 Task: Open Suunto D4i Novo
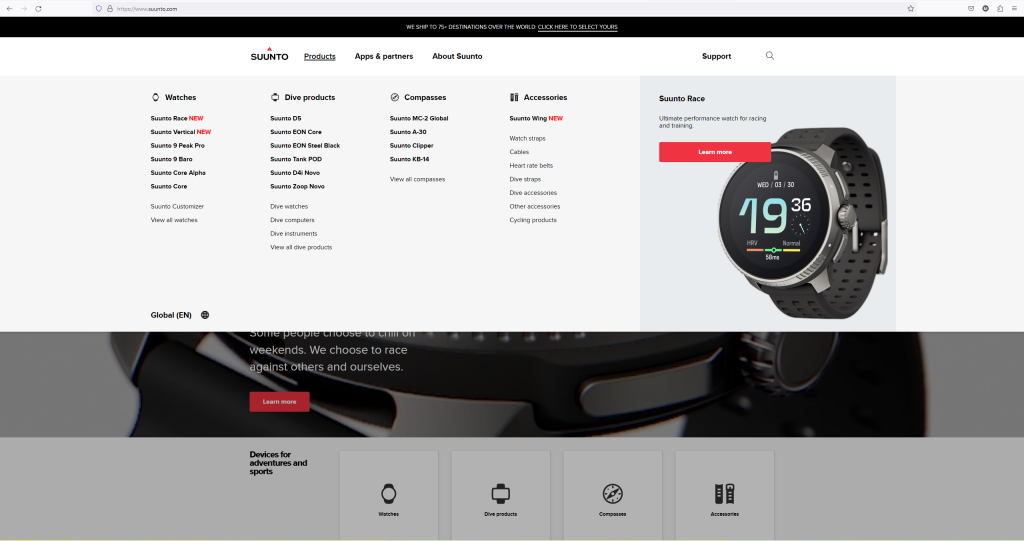click(x=295, y=173)
